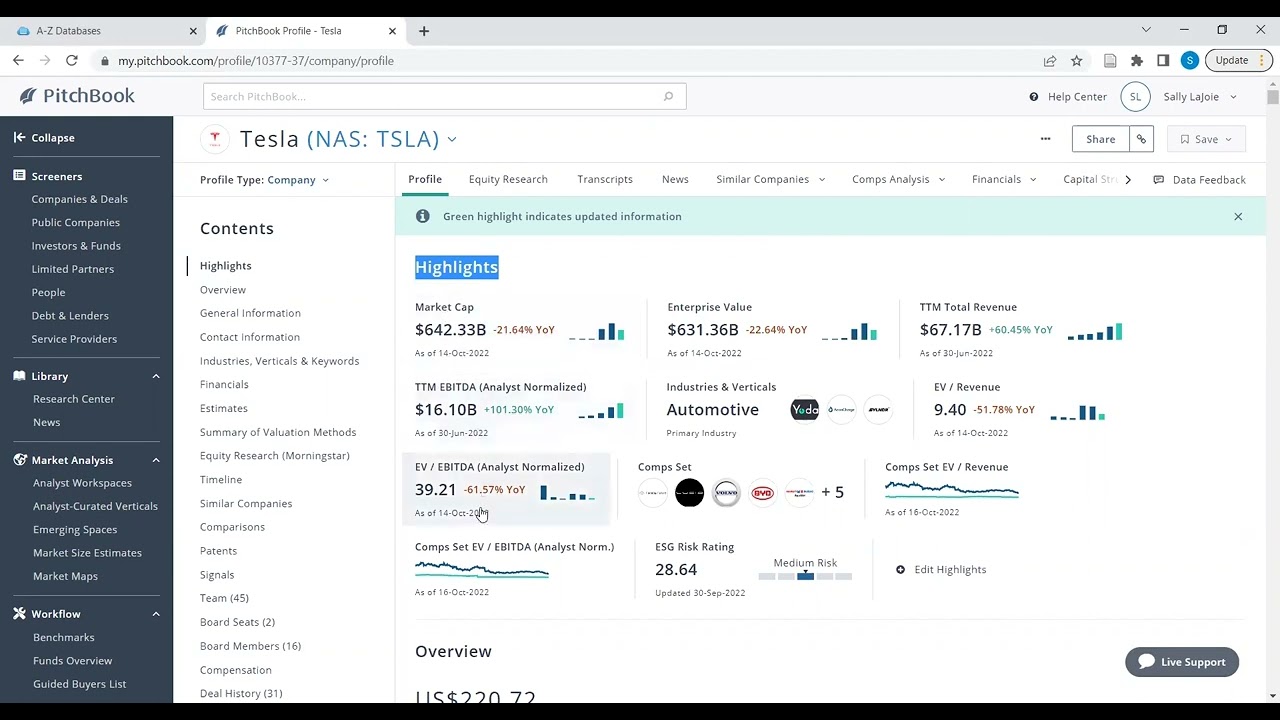Dismiss the green highlight info banner
Viewport: 1280px width, 720px height.
tap(1238, 216)
